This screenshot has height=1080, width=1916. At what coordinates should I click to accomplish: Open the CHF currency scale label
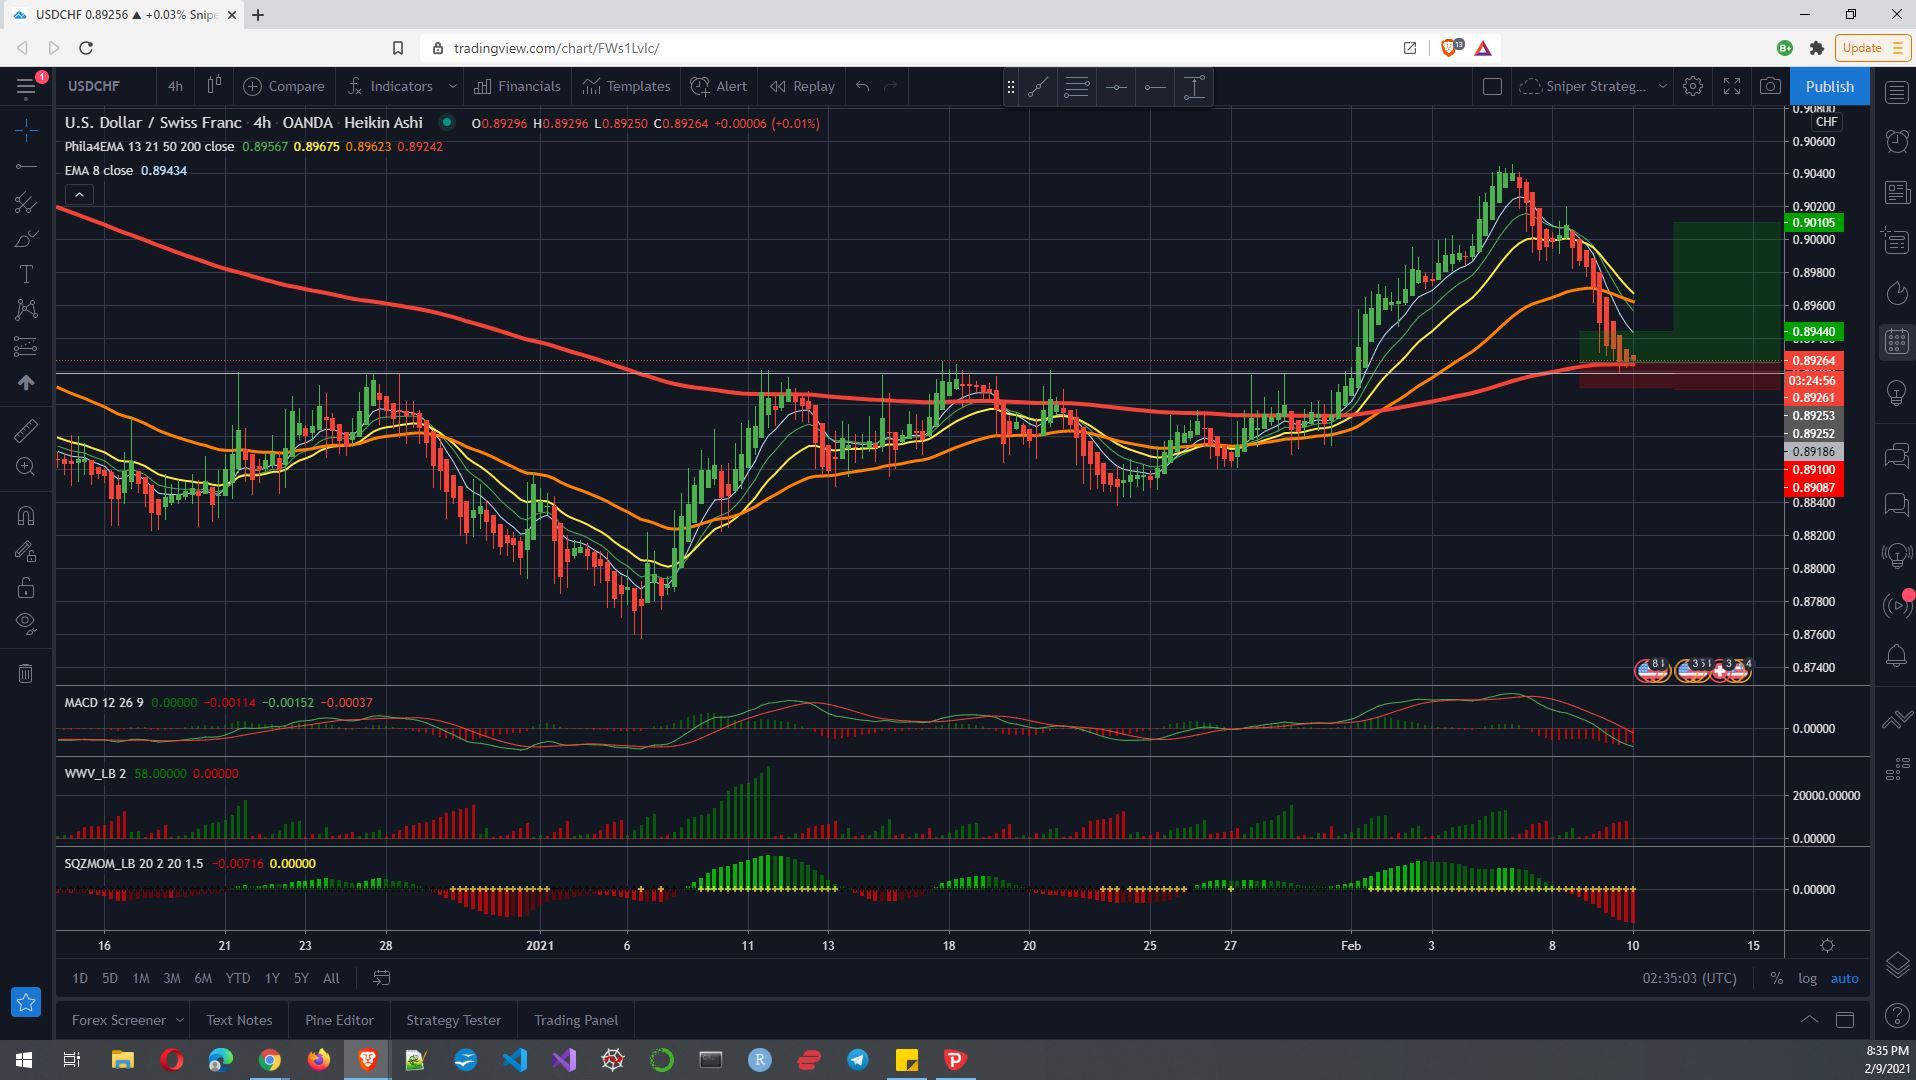click(x=1827, y=122)
